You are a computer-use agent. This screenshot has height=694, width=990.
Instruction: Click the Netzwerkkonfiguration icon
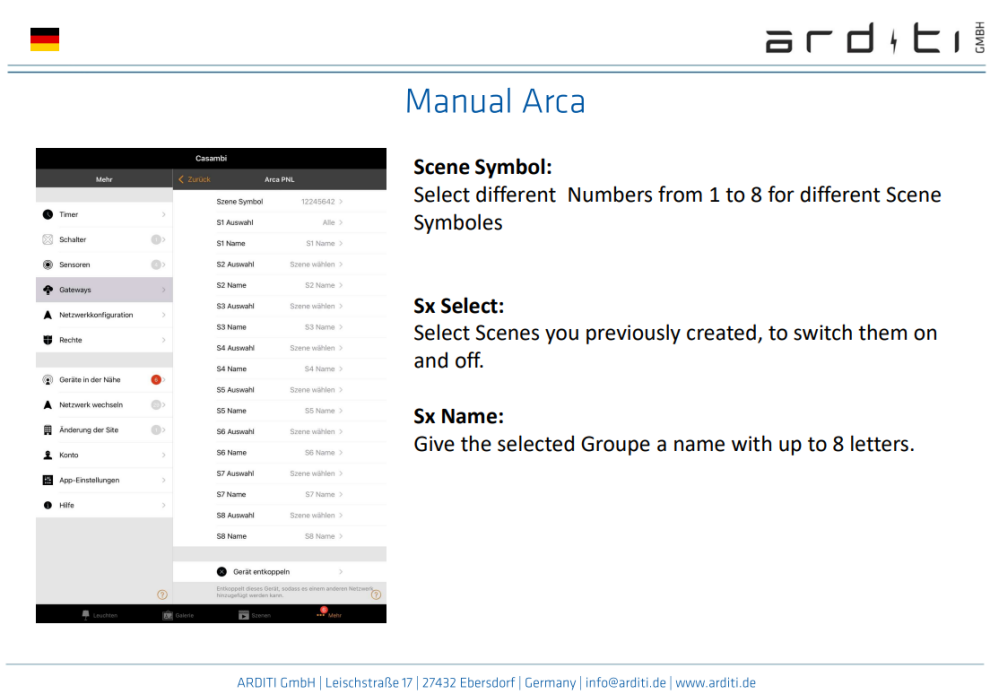(48, 315)
